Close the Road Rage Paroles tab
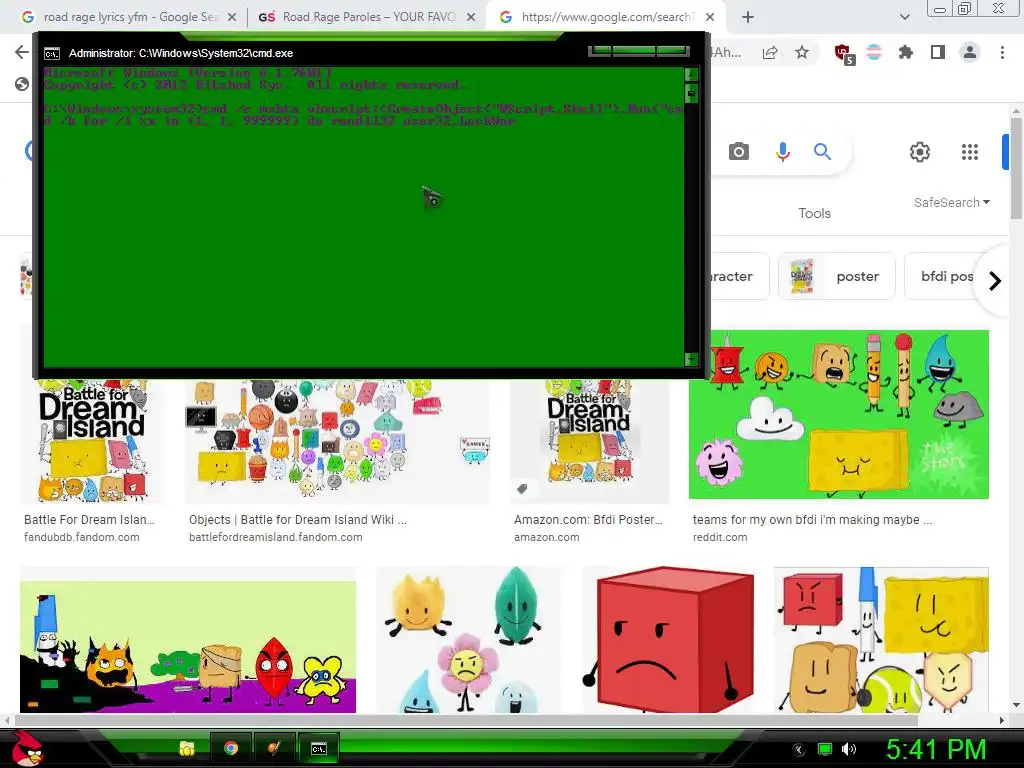The height and width of the screenshot is (768, 1024). 471,18
